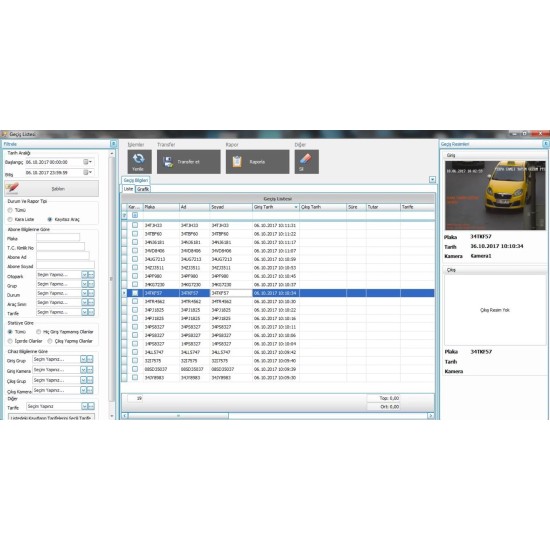Click the Yenile refresh button
Viewport: 550px width, 550px height.
(139, 162)
